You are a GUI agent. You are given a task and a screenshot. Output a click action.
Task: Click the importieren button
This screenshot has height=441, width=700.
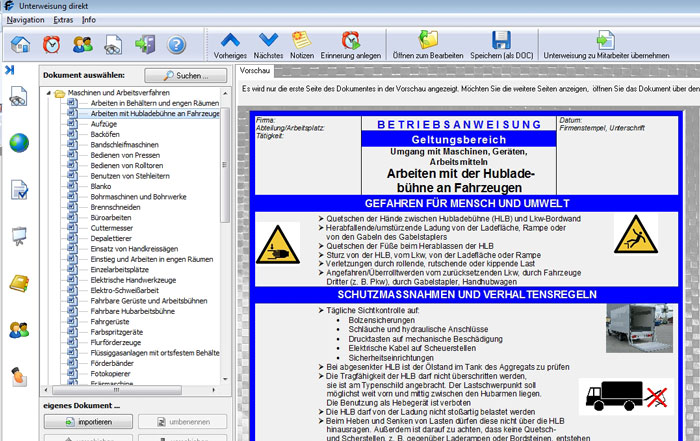88,422
